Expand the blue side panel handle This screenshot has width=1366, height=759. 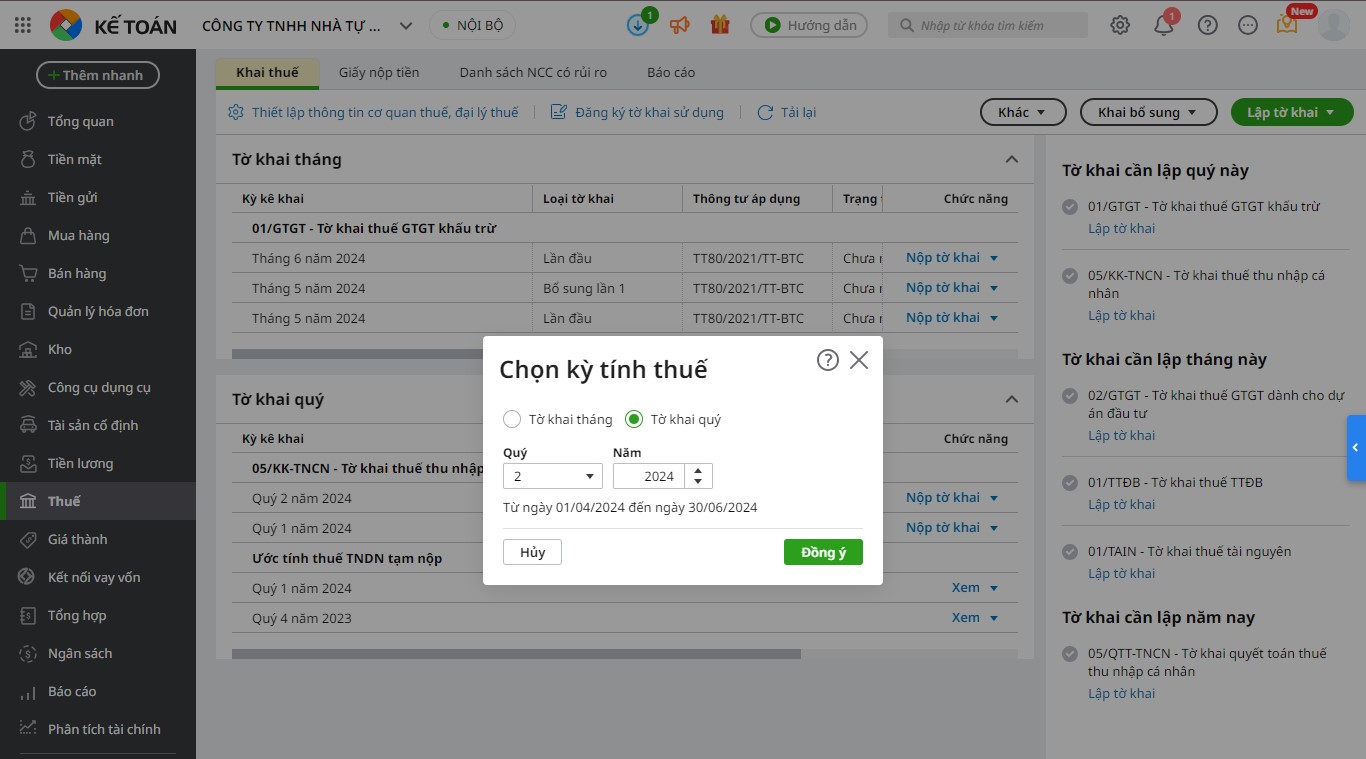[1356, 447]
